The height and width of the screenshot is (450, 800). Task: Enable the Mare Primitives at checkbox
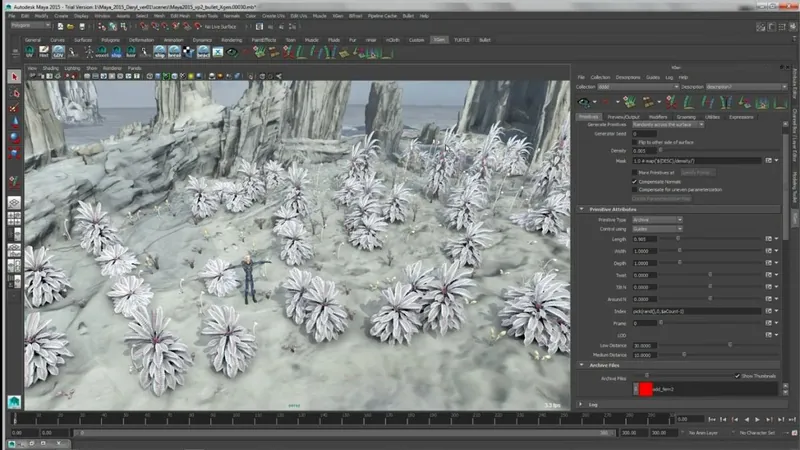click(x=635, y=172)
